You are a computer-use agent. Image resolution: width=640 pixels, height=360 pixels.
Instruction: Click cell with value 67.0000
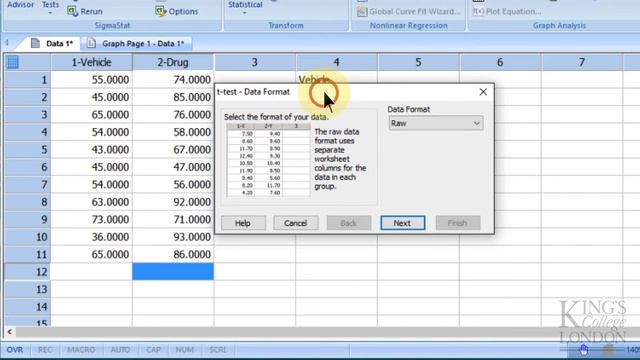[x=173, y=150]
